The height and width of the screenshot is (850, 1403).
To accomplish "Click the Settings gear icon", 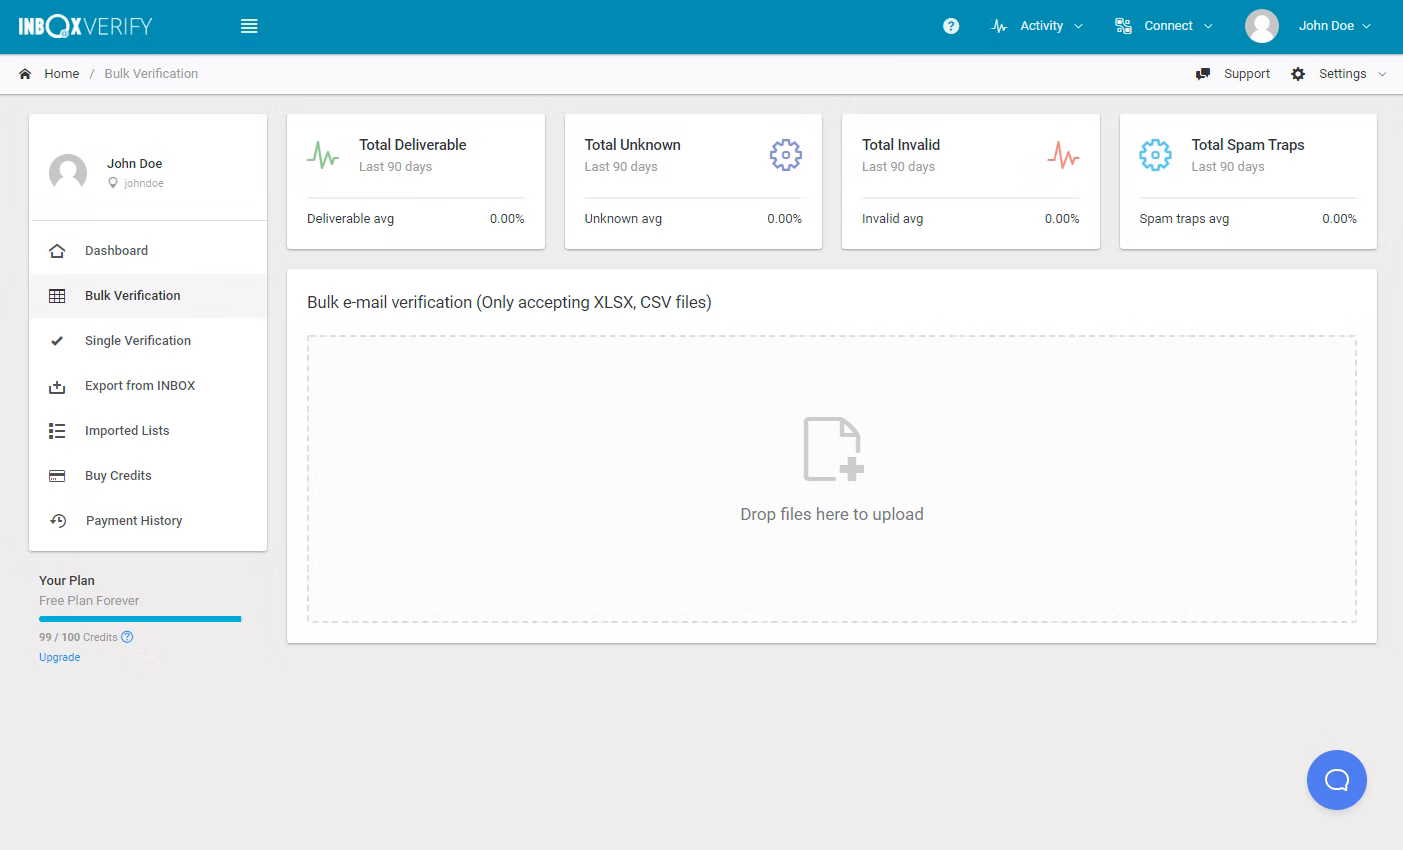I will click(1298, 74).
